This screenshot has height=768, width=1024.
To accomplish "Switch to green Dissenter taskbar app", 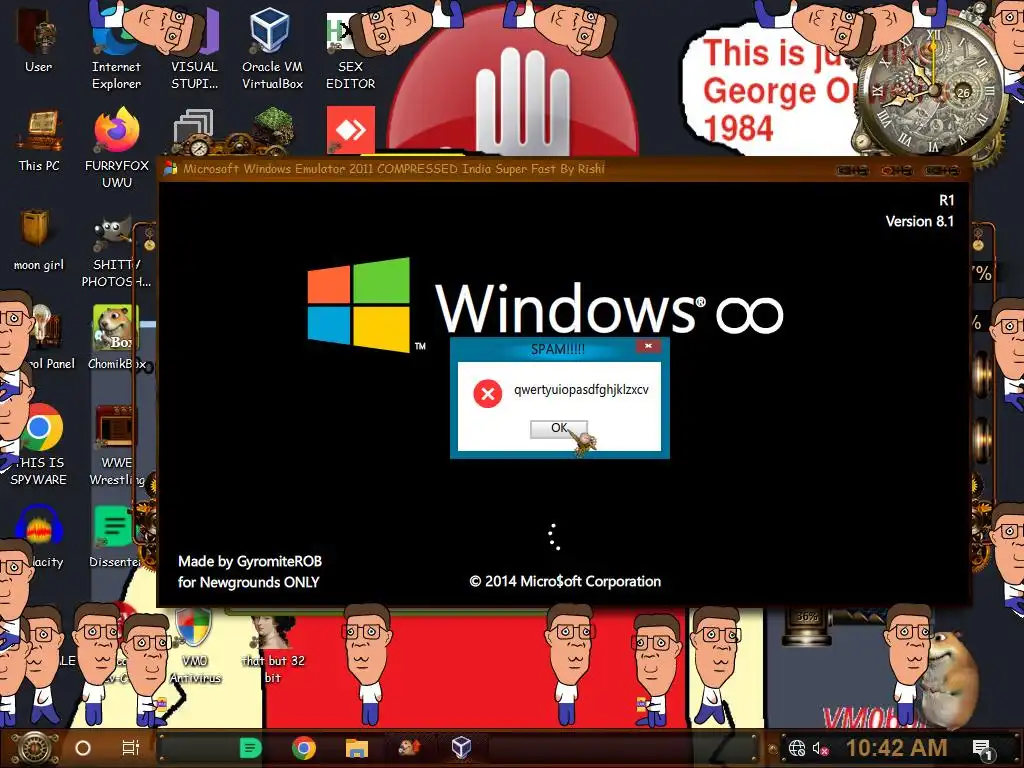I will [x=251, y=748].
